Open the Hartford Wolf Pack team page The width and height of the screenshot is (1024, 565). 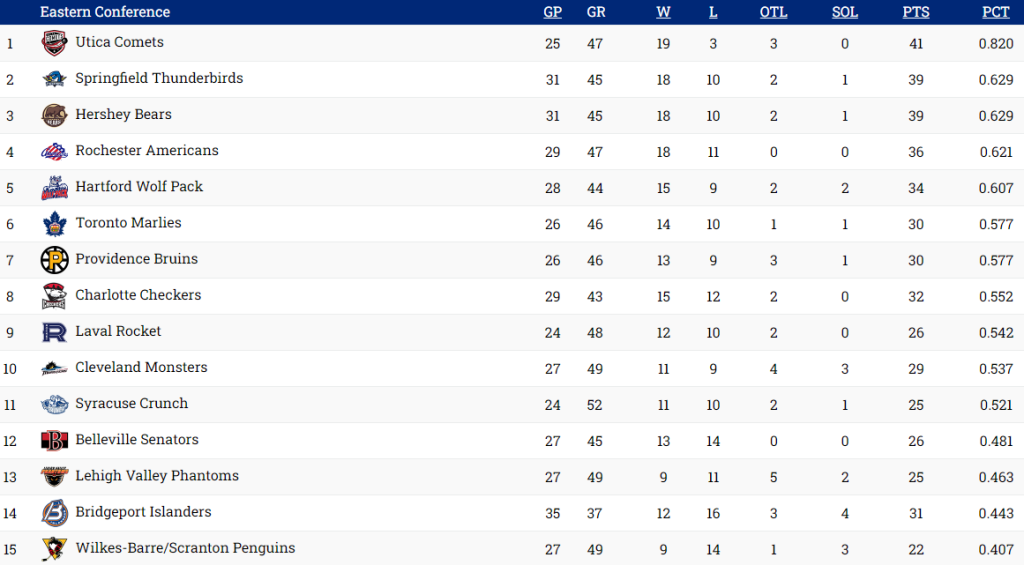(139, 187)
